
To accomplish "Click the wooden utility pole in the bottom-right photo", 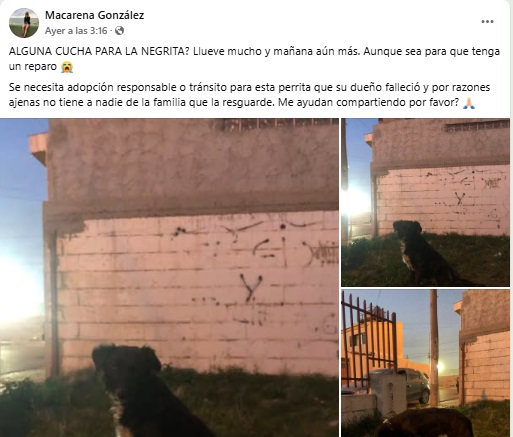I will (x=434, y=348).
